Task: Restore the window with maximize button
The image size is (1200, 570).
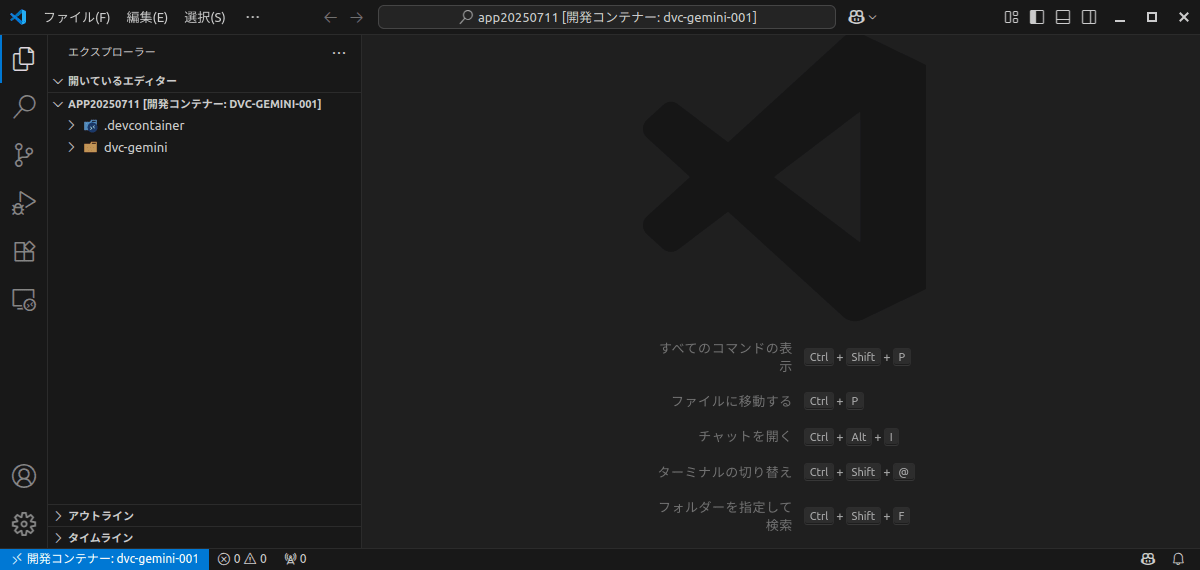Action: [1152, 17]
